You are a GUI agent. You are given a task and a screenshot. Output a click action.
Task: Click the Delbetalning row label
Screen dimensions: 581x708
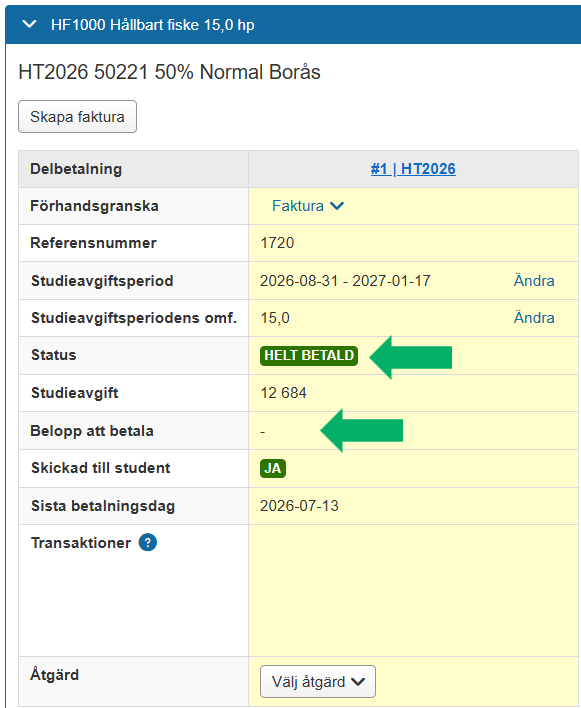[x=76, y=169]
